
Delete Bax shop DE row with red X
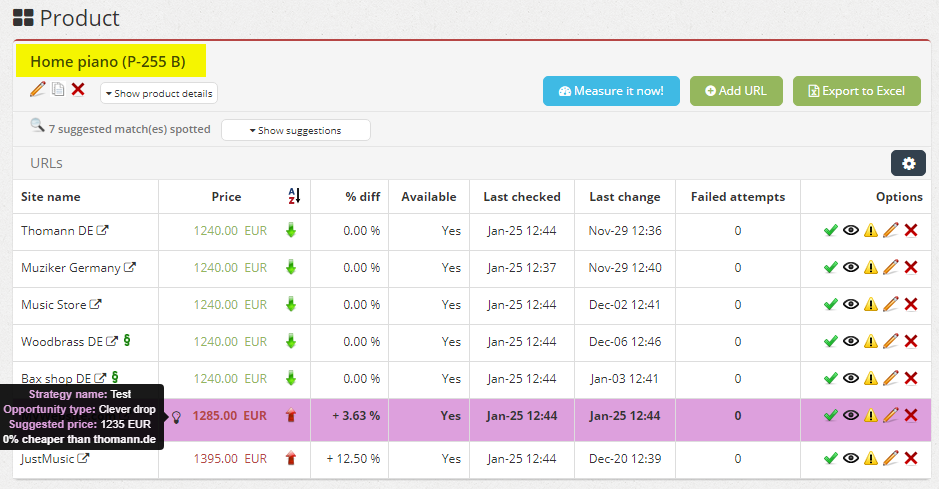(x=911, y=379)
